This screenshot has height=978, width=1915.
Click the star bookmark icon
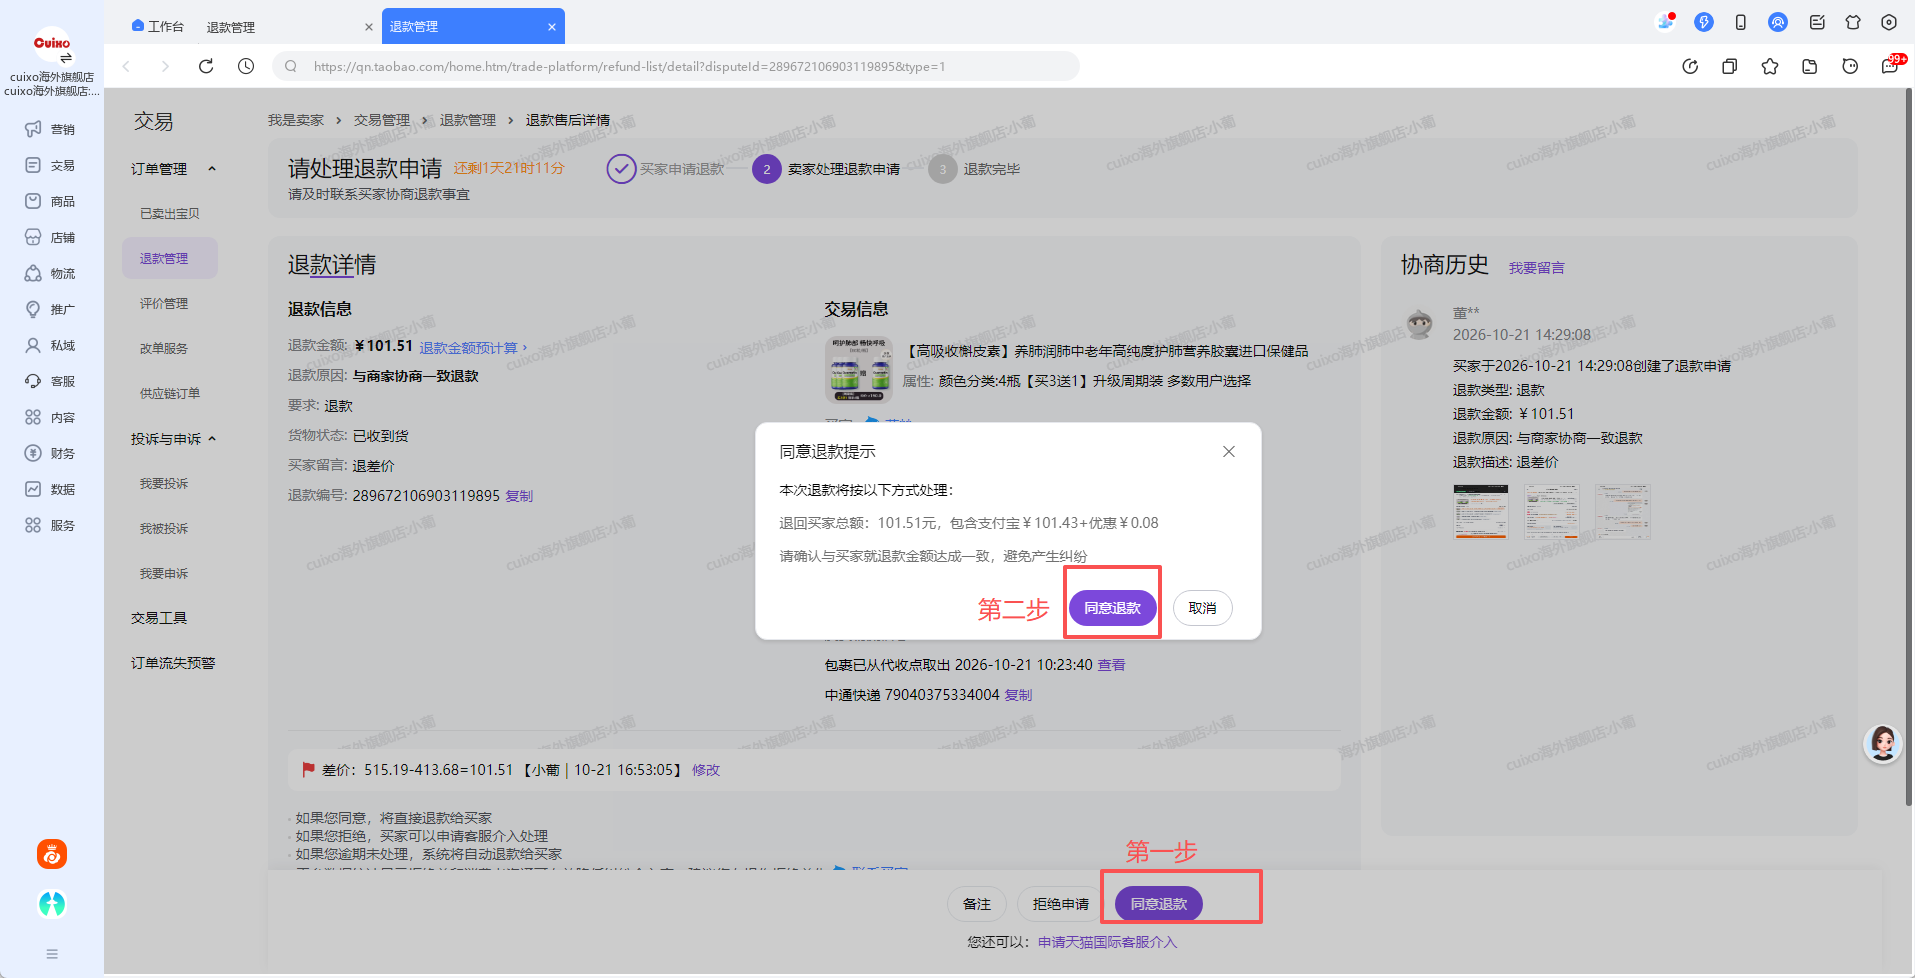point(1770,66)
